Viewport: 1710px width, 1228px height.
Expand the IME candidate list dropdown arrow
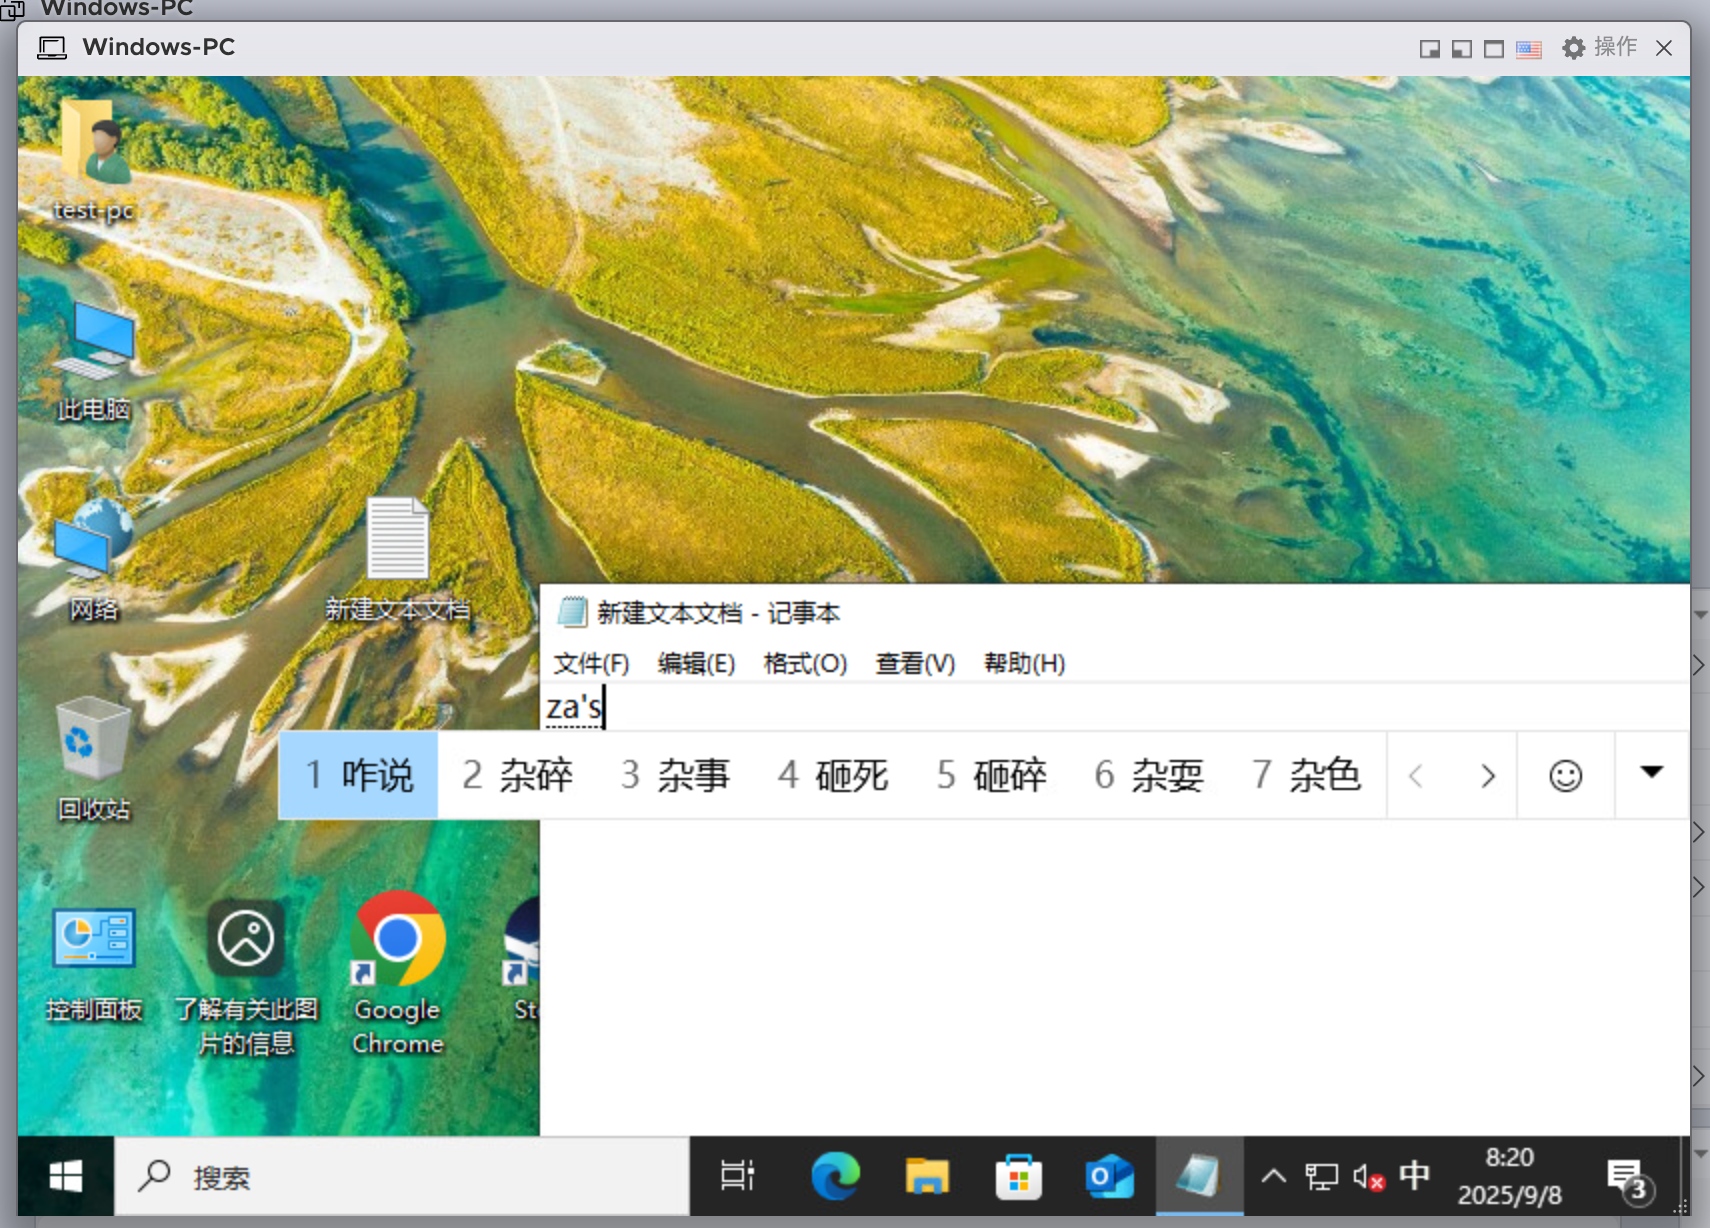click(1651, 772)
